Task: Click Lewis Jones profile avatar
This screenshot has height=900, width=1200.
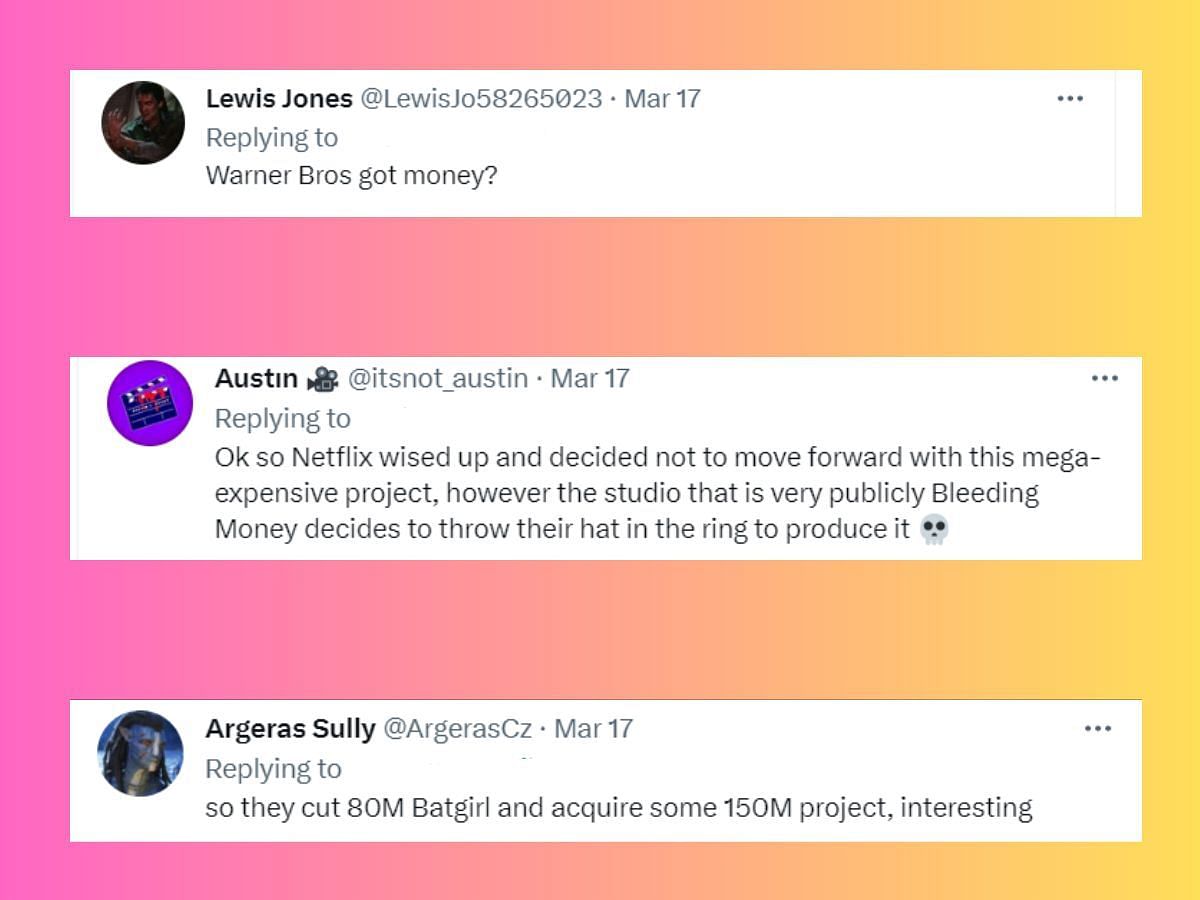Action: tap(143, 123)
